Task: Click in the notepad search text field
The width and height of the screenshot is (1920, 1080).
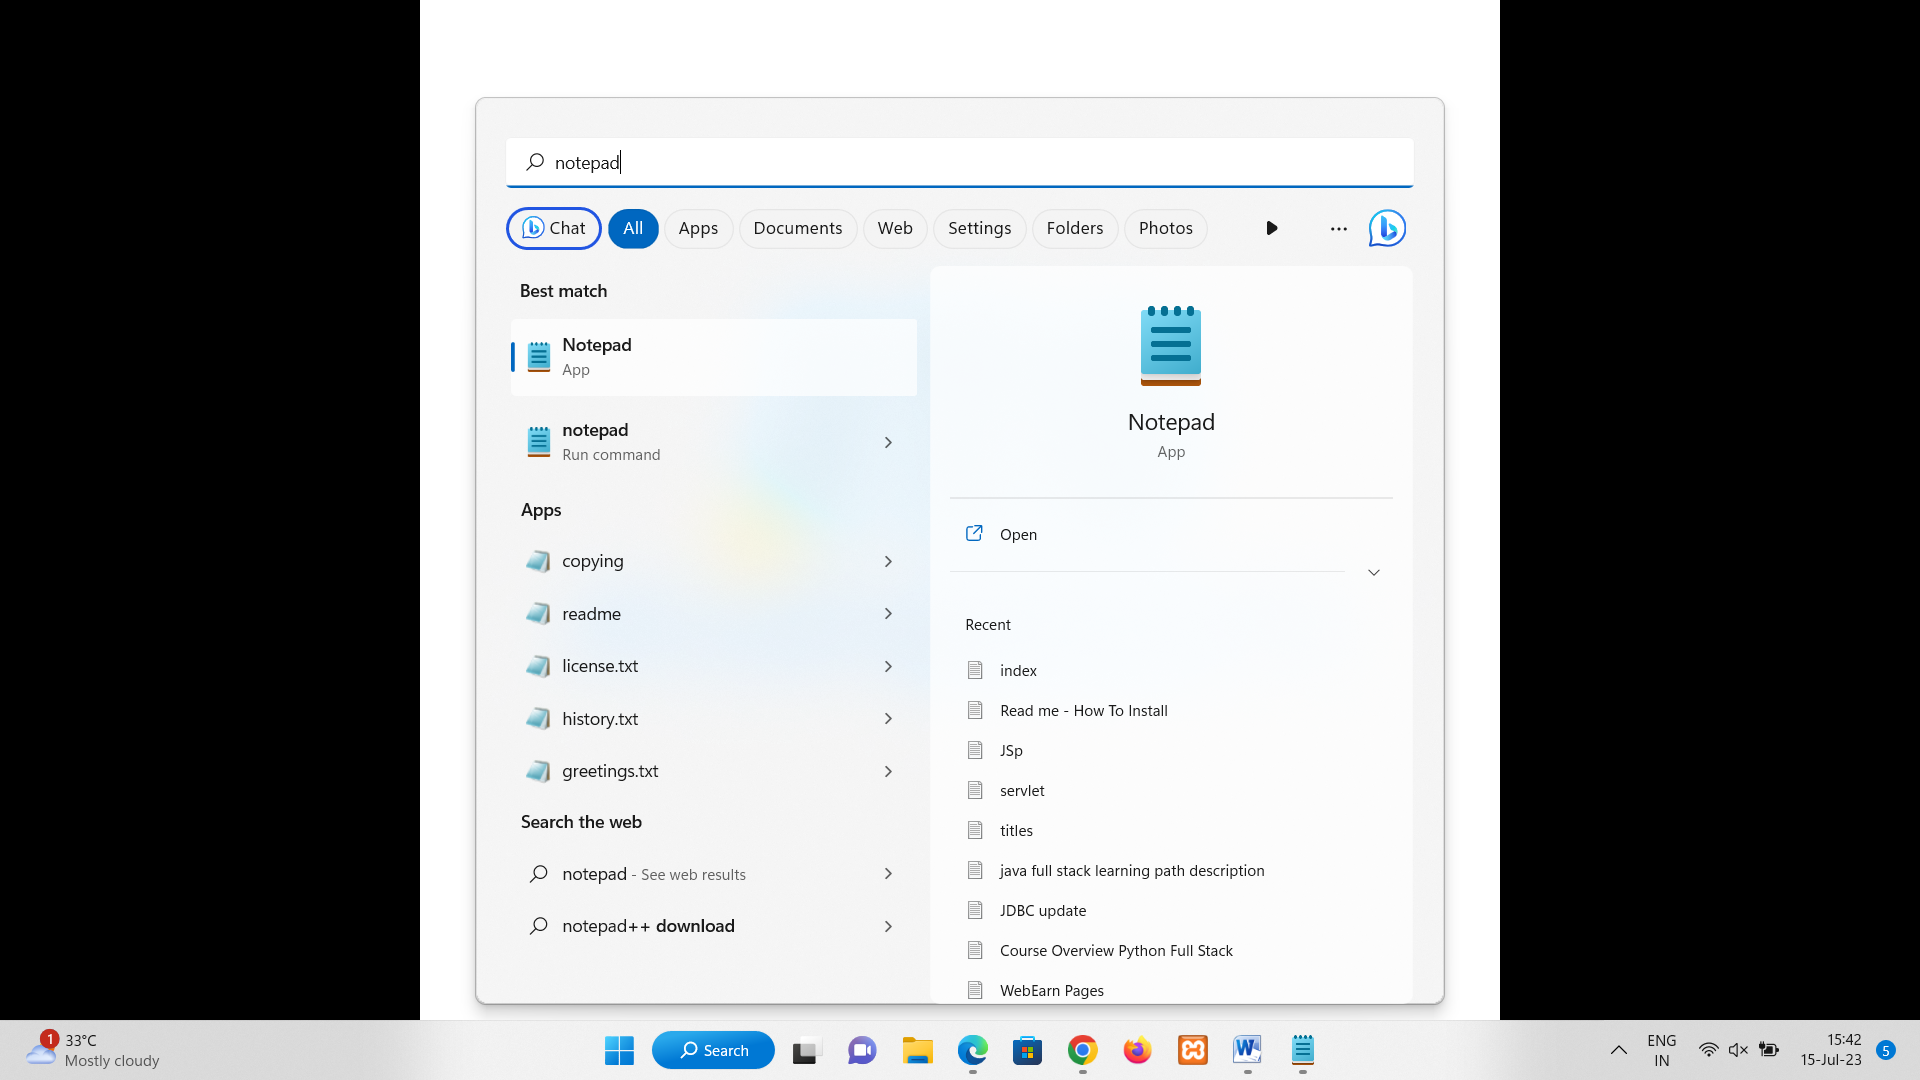Action: click(x=959, y=162)
